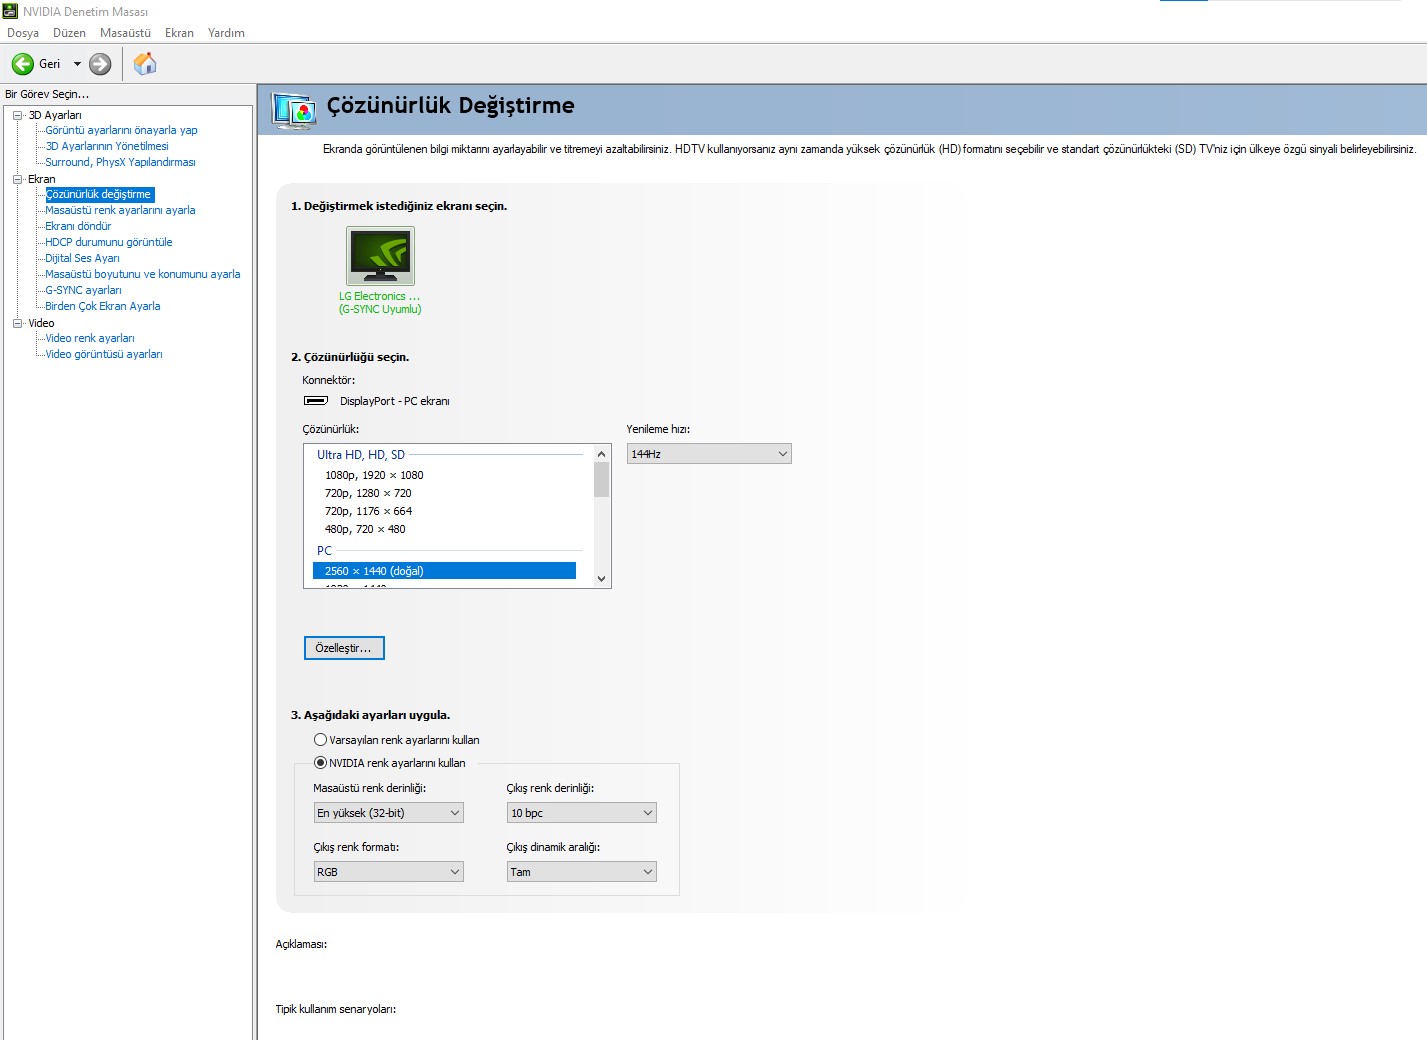
Task: Open 'G-SYNC ayarları' page
Action: point(83,290)
